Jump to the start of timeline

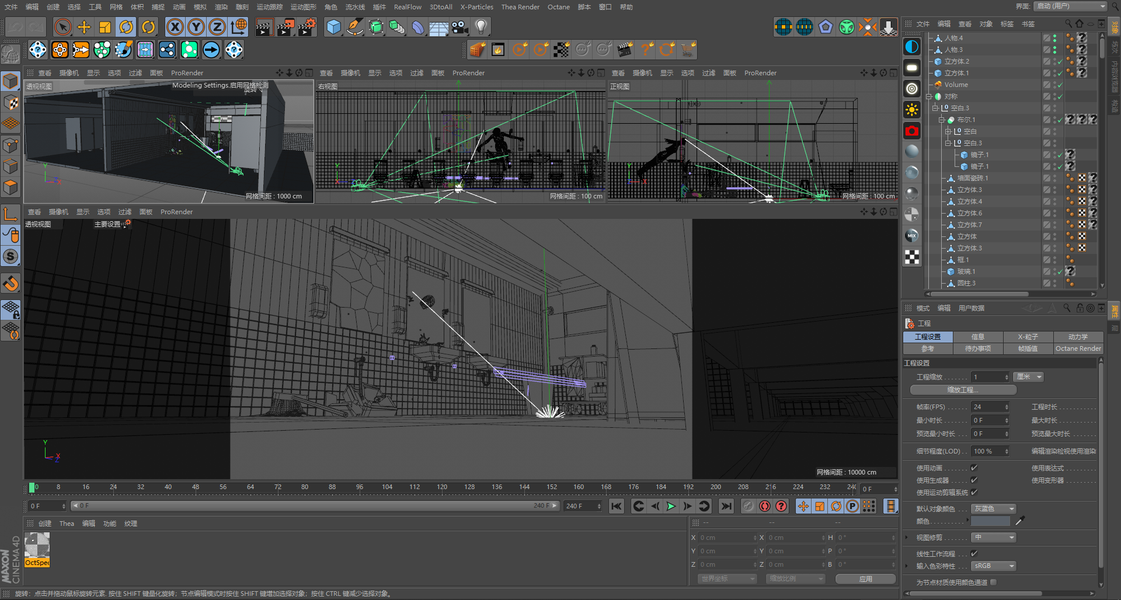point(616,506)
